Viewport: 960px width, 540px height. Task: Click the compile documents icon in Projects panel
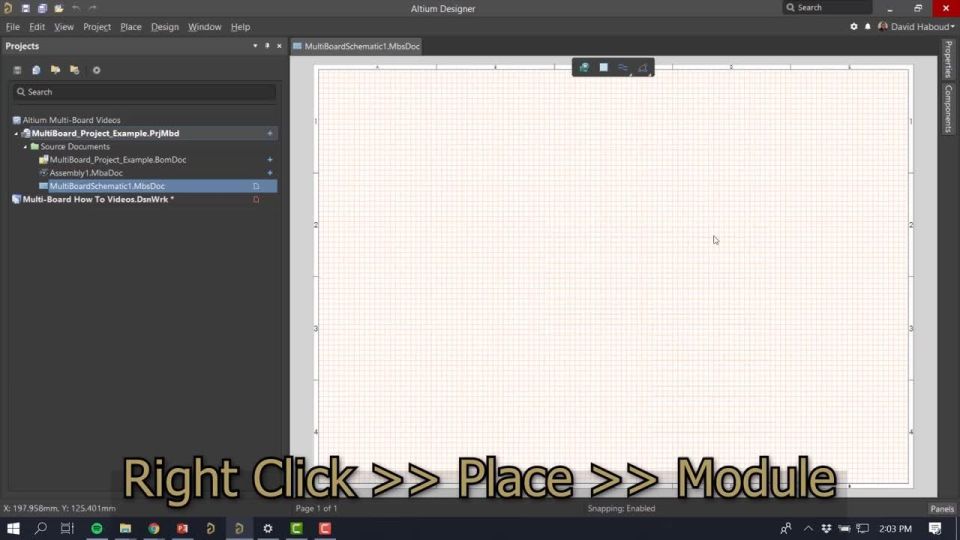point(36,70)
